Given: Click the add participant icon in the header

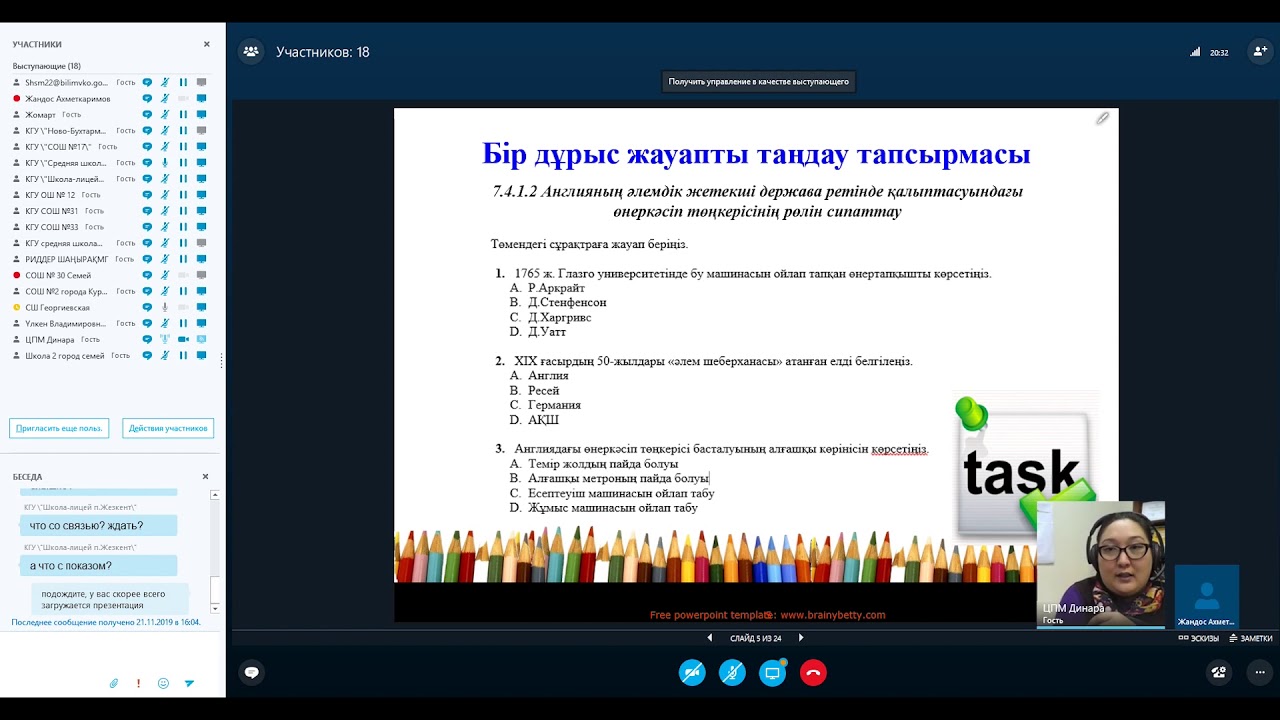Looking at the screenshot, I should click(1260, 52).
